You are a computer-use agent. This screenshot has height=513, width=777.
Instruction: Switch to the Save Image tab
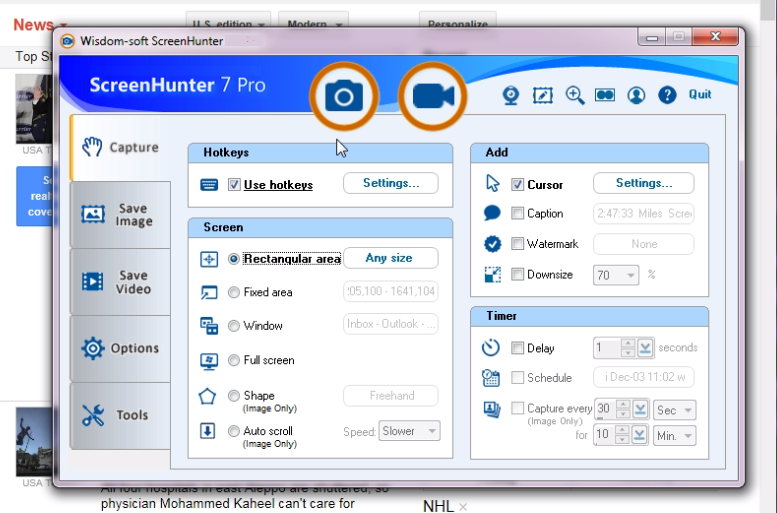pos(120,215)
